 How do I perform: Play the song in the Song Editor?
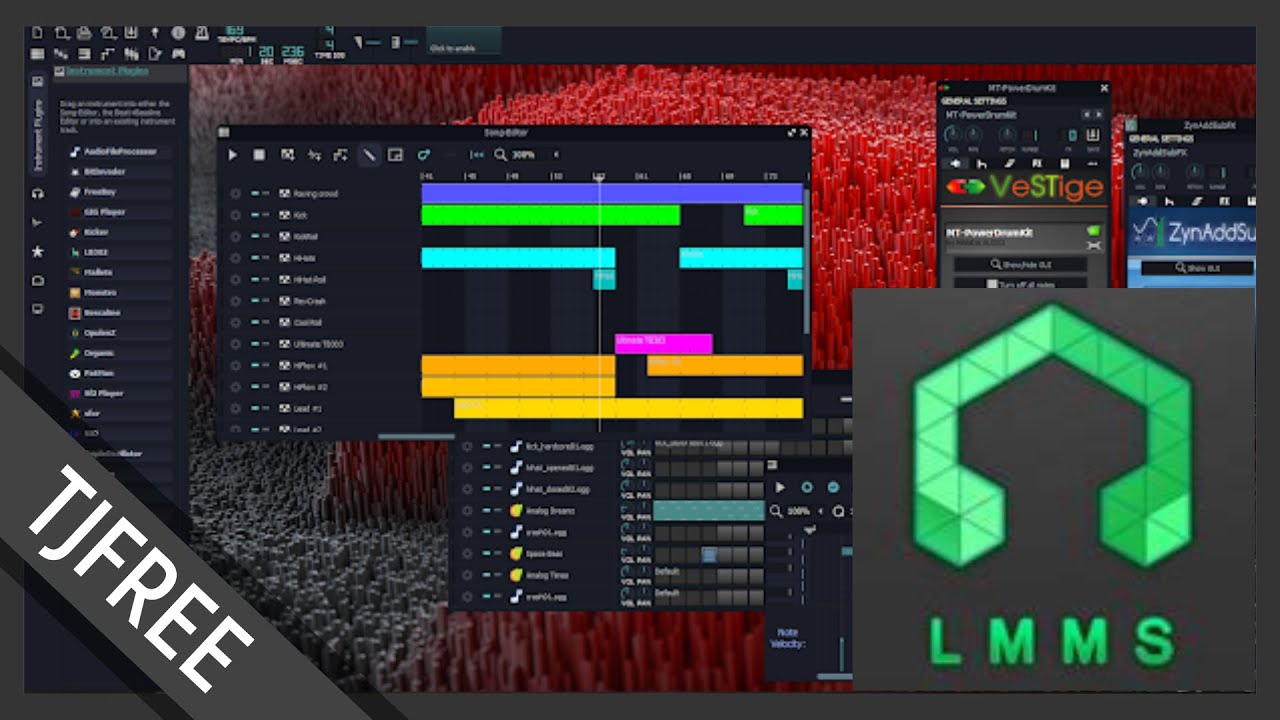233,155
